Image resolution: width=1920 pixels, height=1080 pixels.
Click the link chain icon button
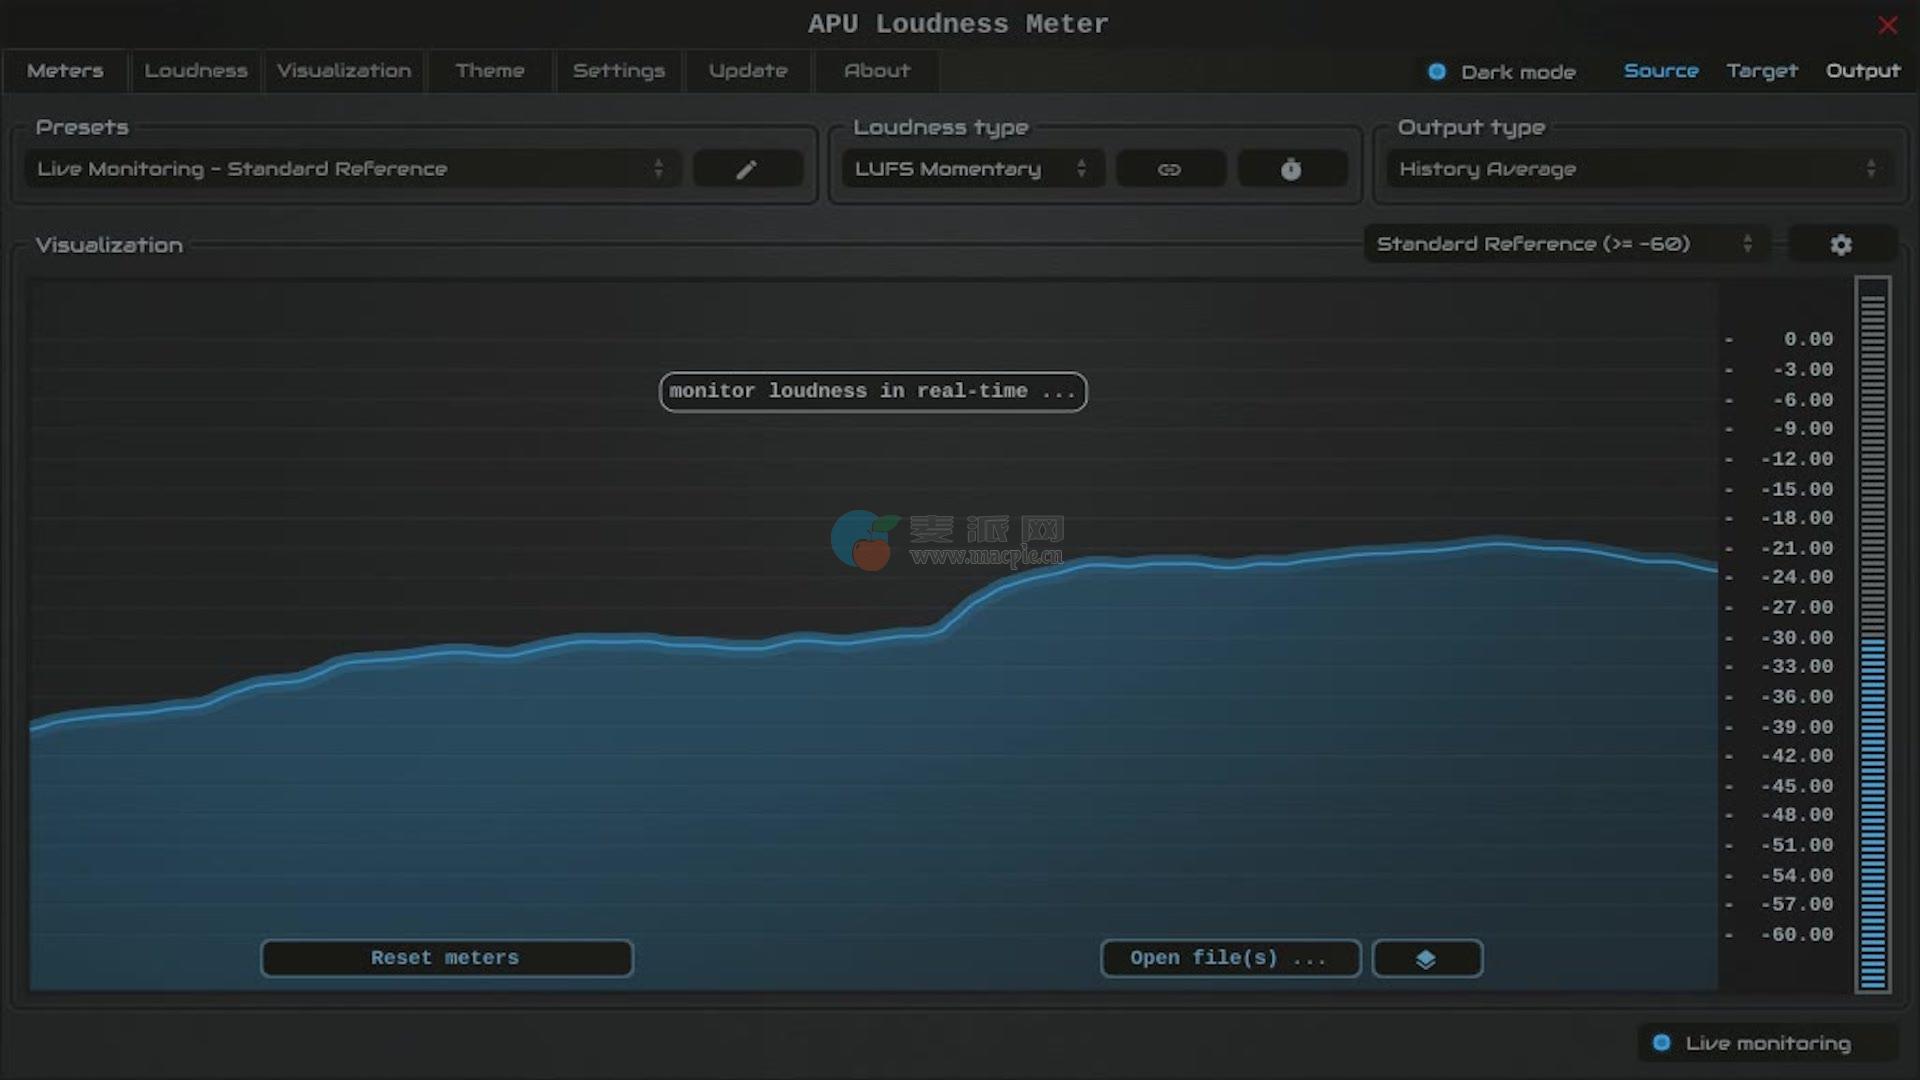[1170, 169]
